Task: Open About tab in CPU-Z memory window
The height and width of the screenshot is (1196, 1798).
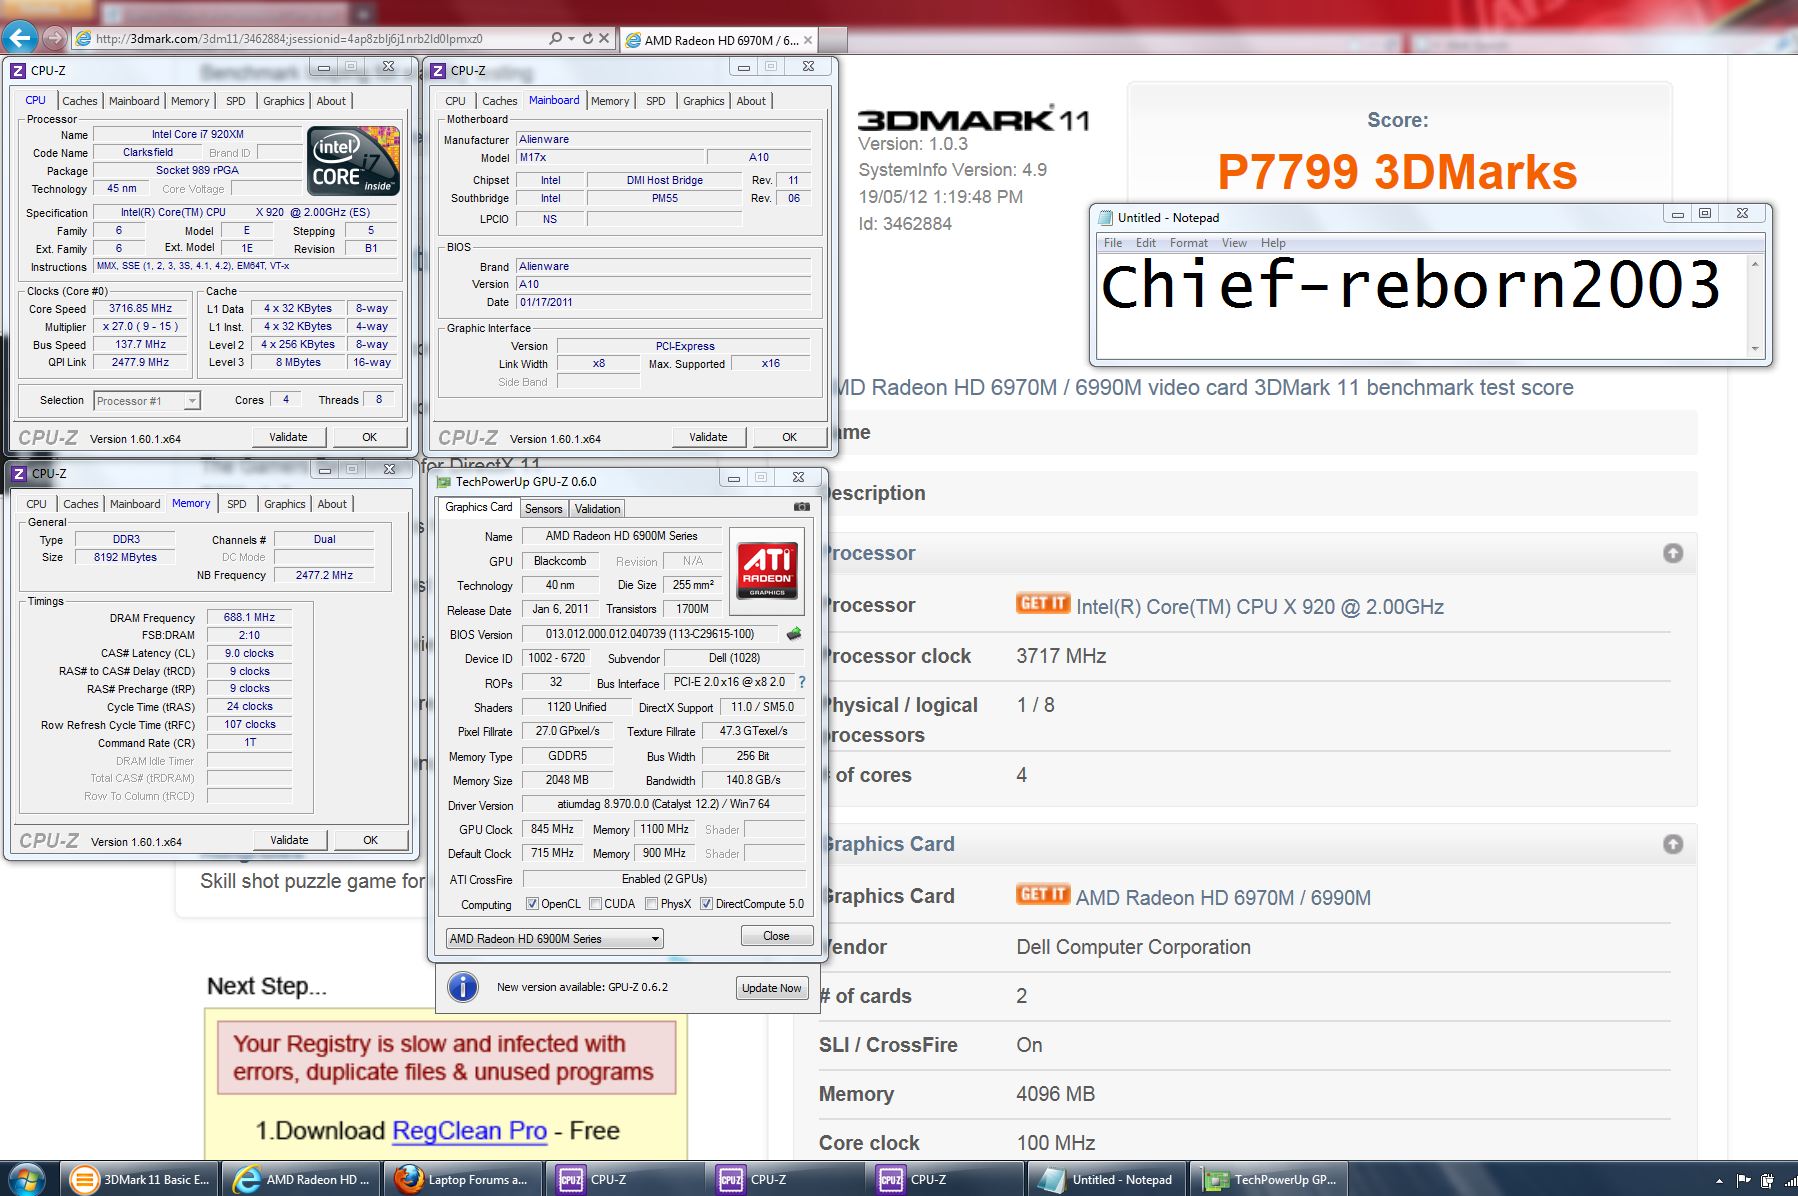Action: 332,504
